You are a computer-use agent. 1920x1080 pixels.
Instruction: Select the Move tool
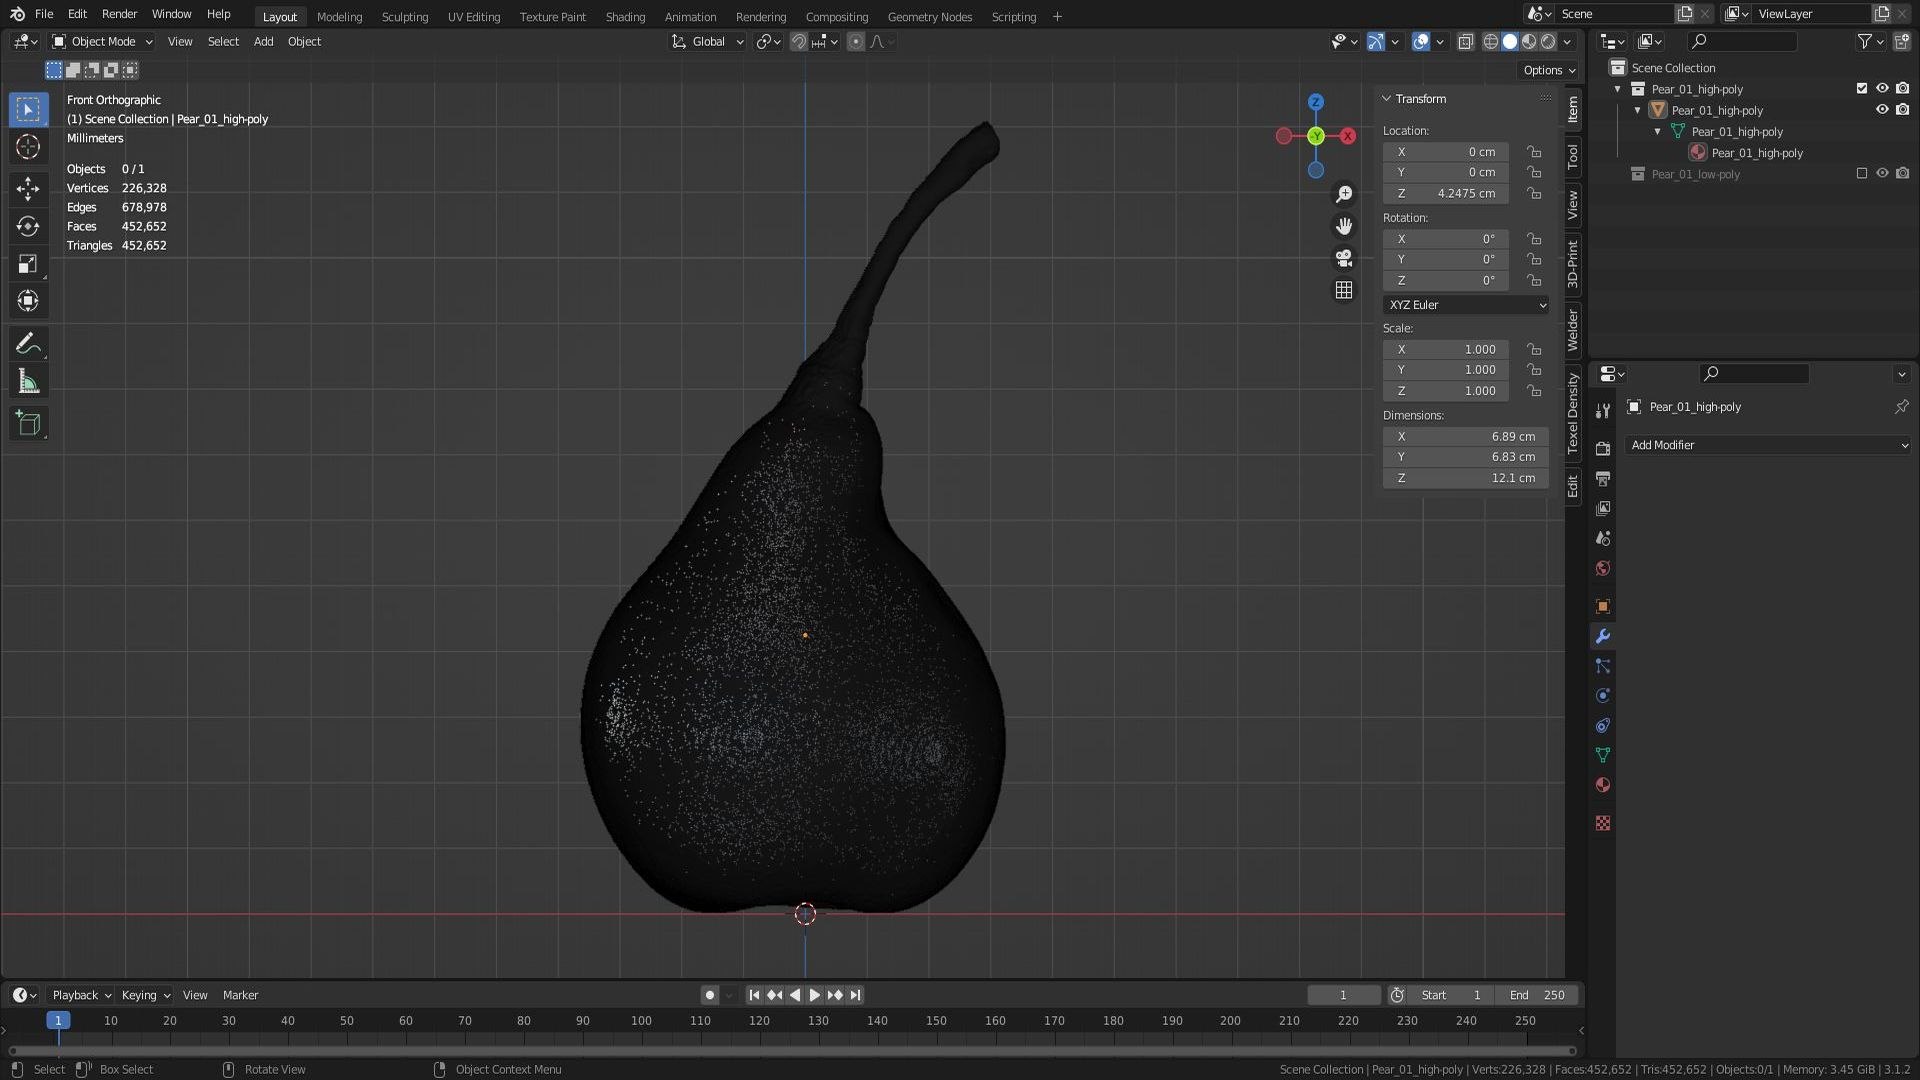click(x=28, y=189)
